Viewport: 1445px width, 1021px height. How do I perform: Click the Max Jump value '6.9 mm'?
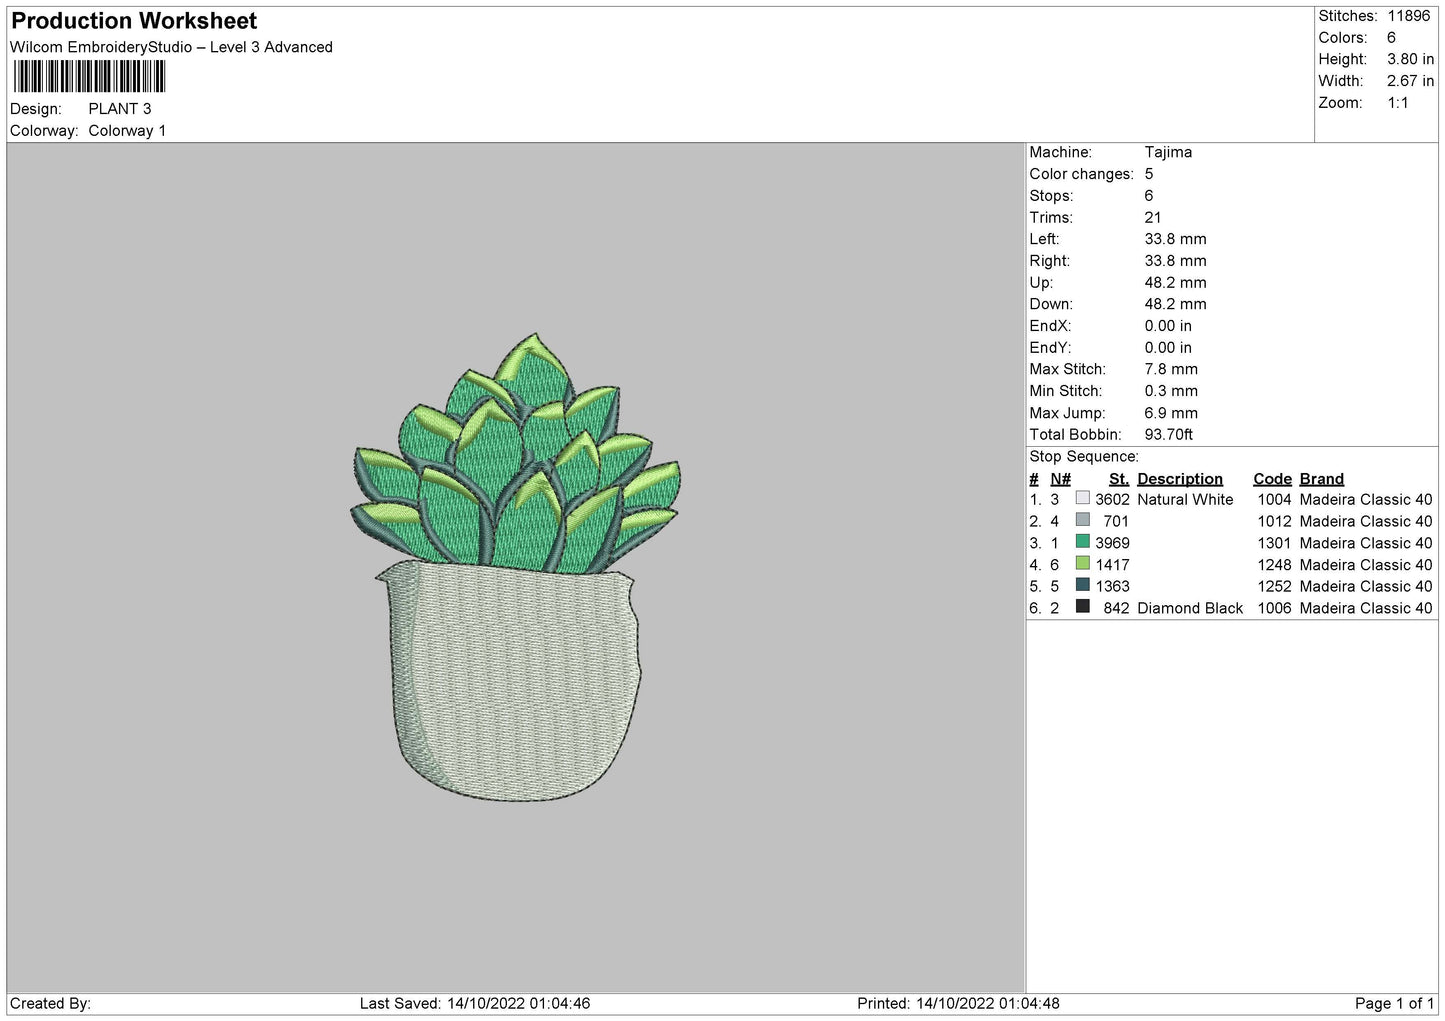click(1171, 413)
